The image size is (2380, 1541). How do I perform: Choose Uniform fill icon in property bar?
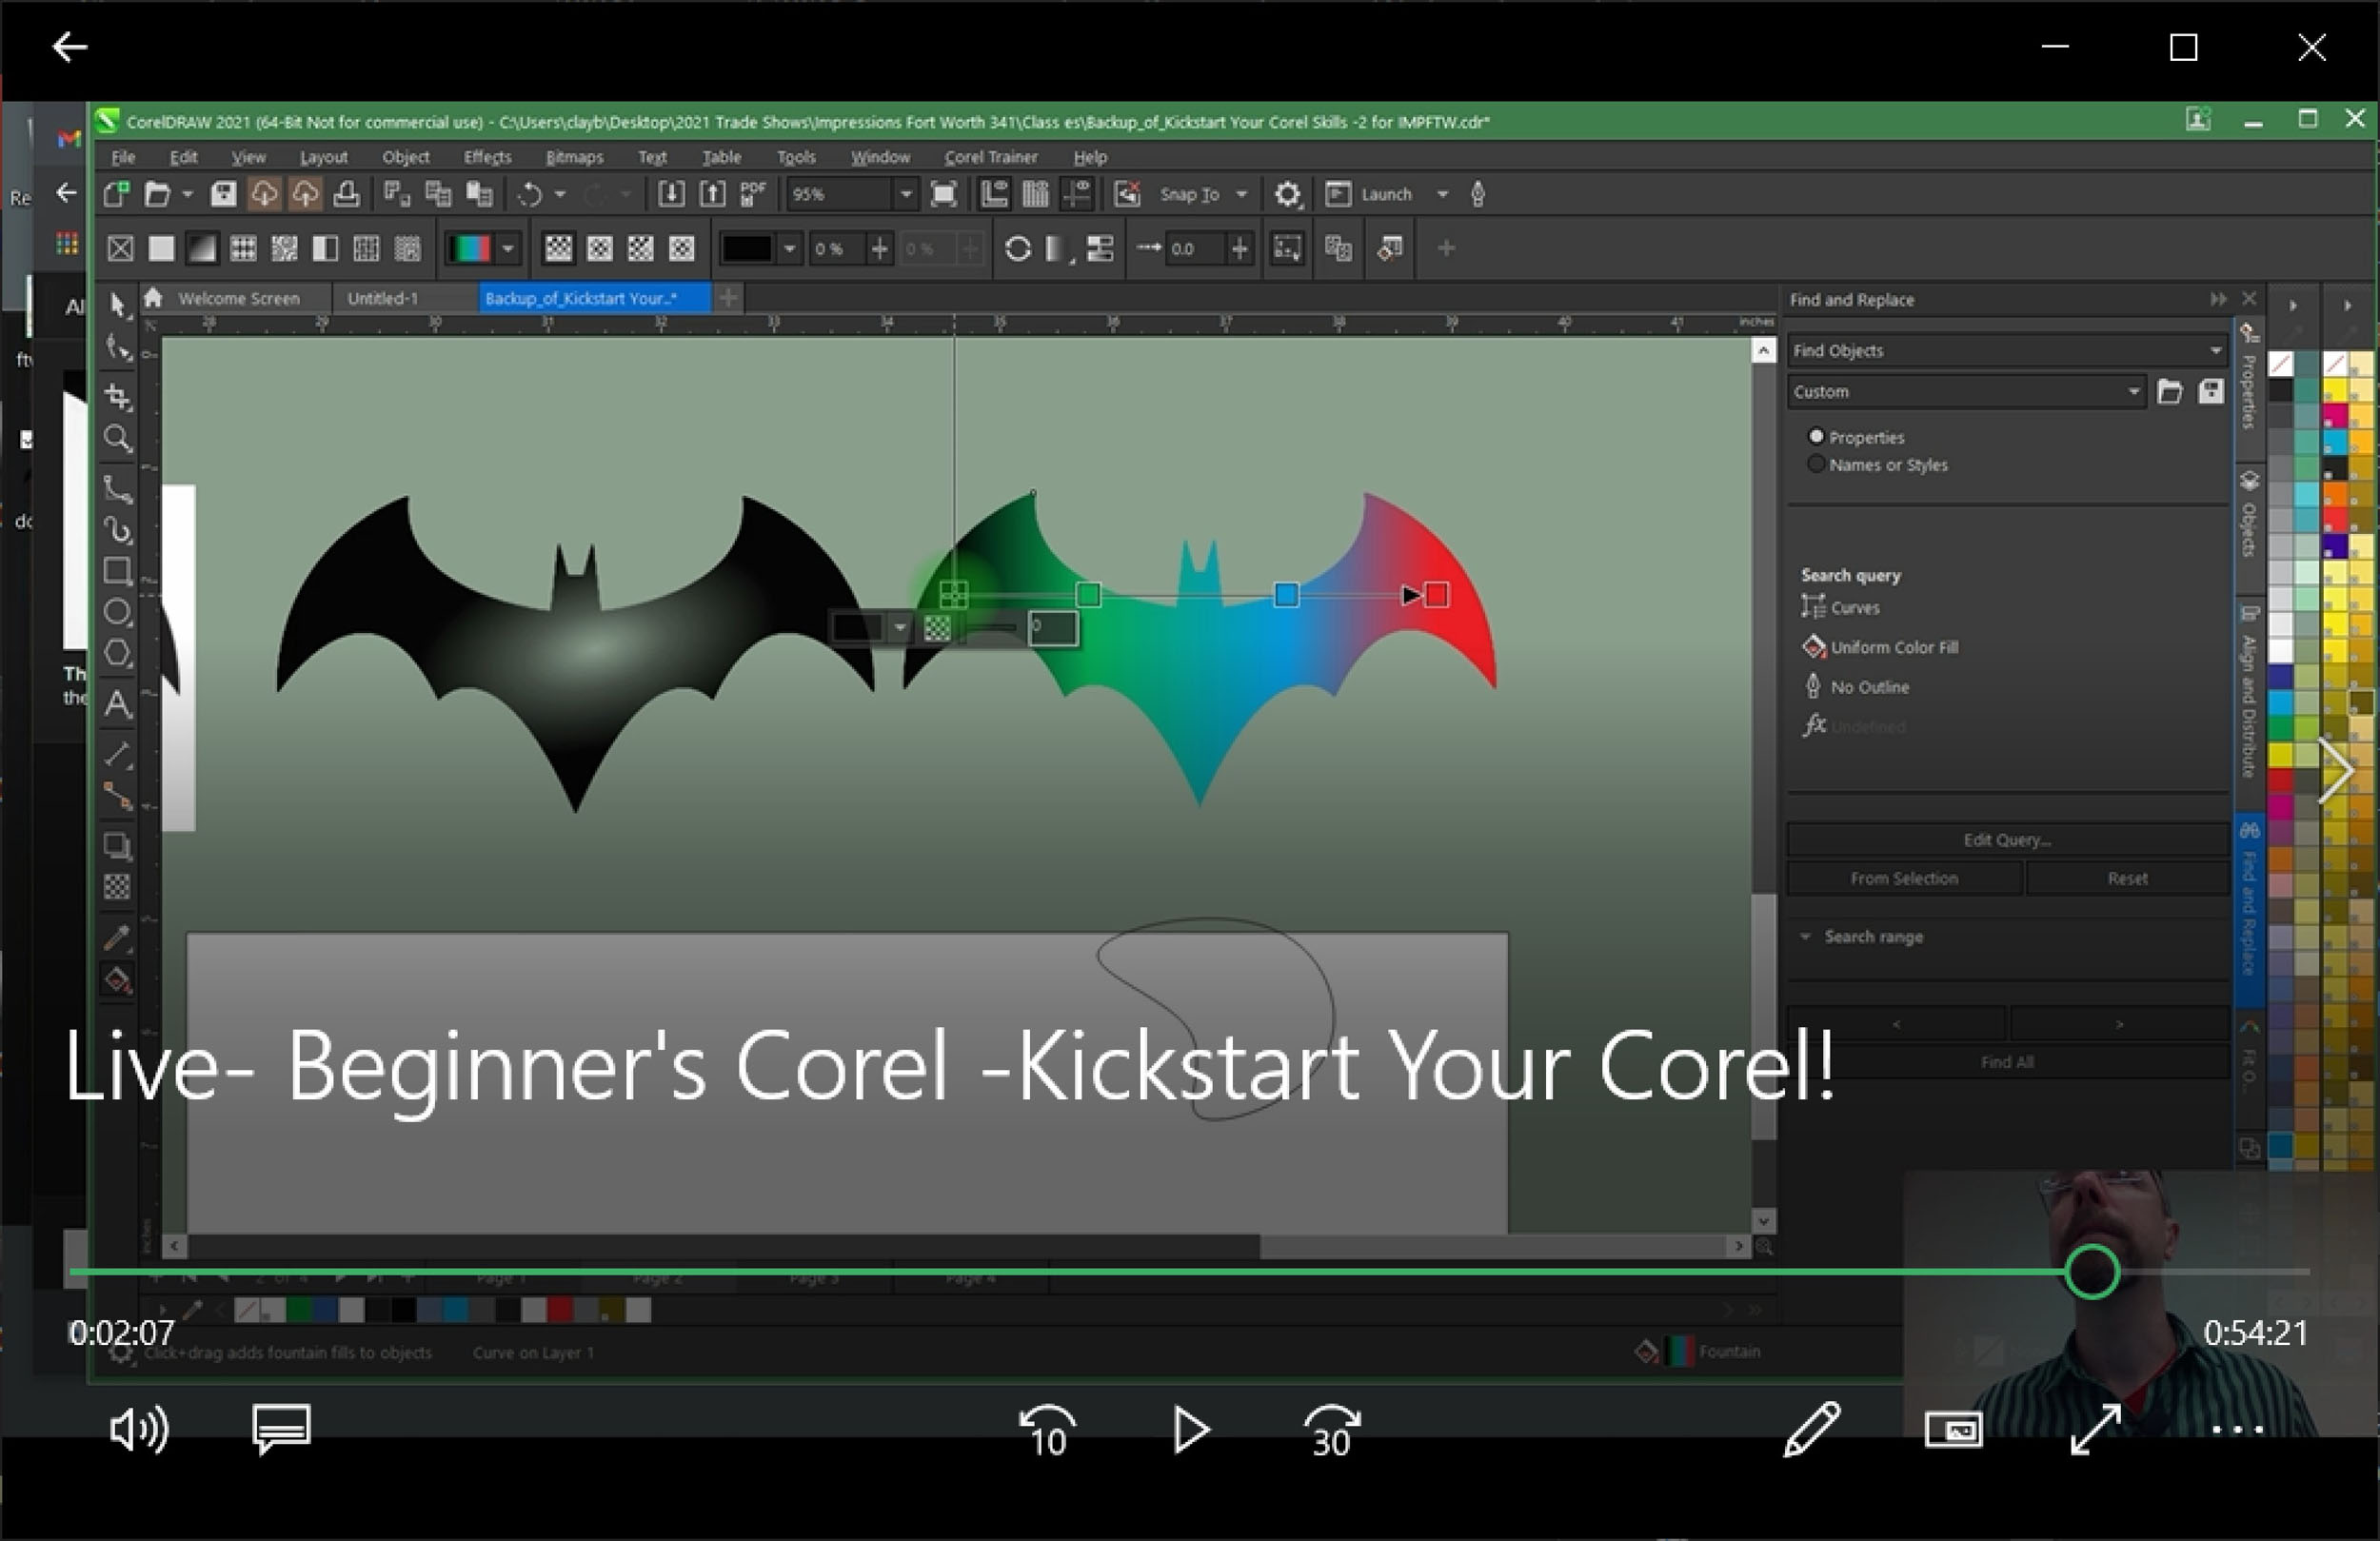click(161, 248)
